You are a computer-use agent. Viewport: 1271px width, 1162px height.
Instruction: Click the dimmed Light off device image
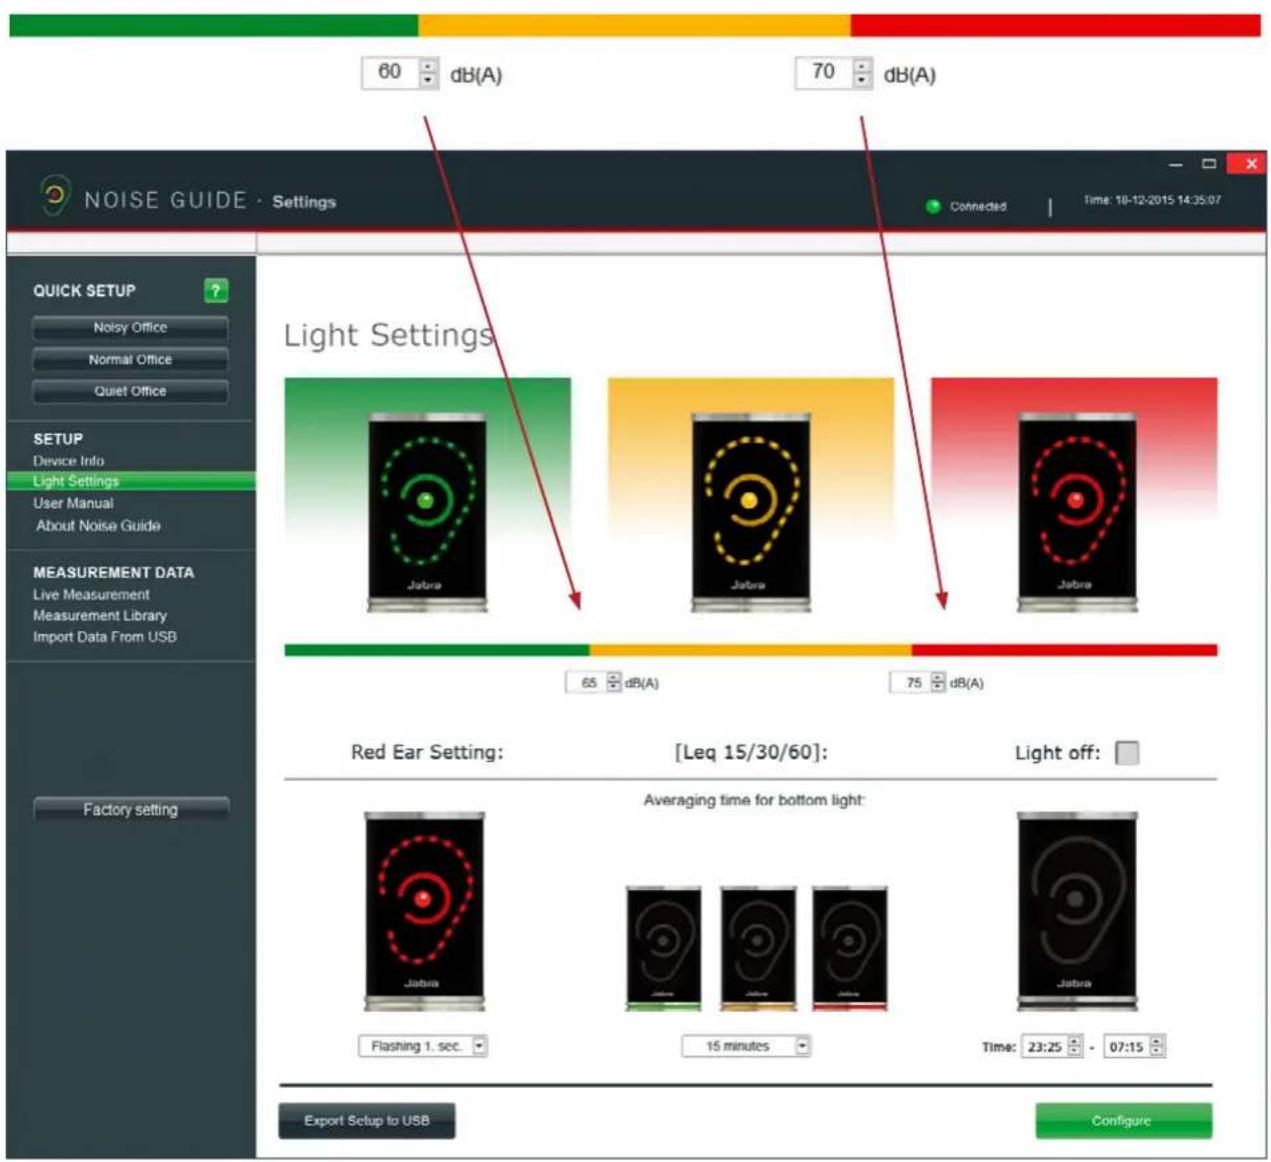[x=1076, y=910]
